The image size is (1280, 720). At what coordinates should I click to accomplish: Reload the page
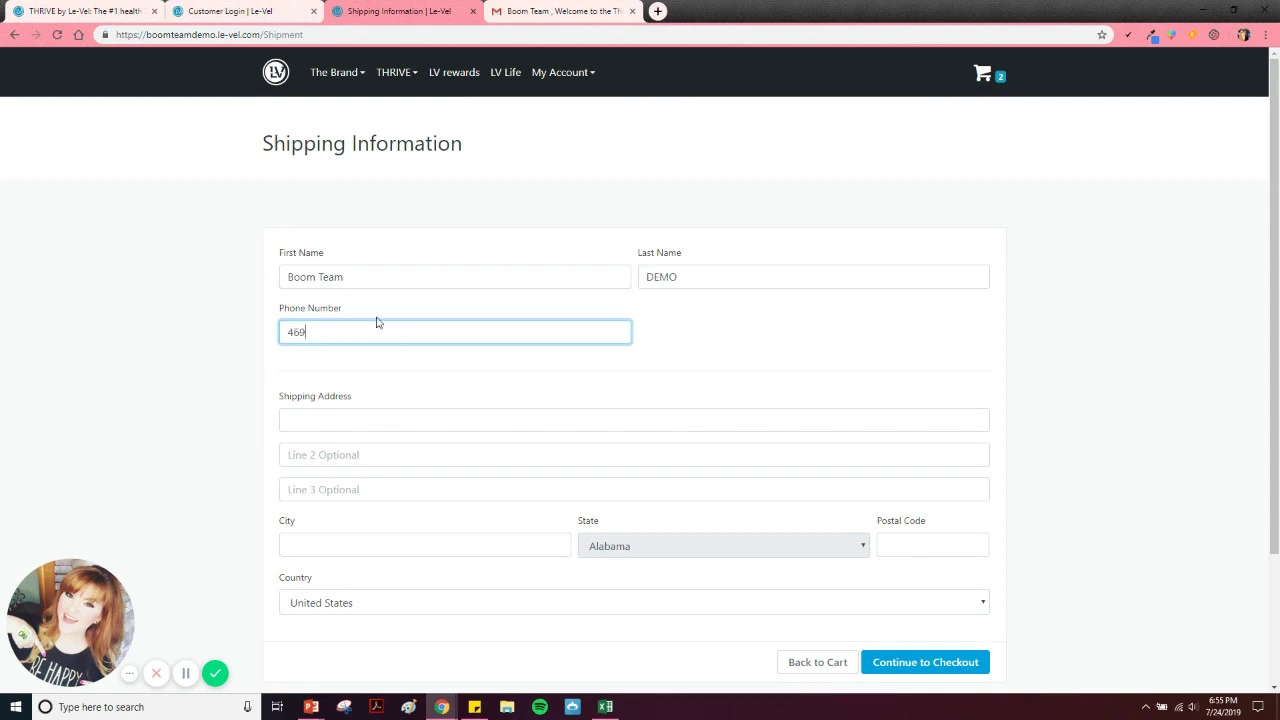57,35
